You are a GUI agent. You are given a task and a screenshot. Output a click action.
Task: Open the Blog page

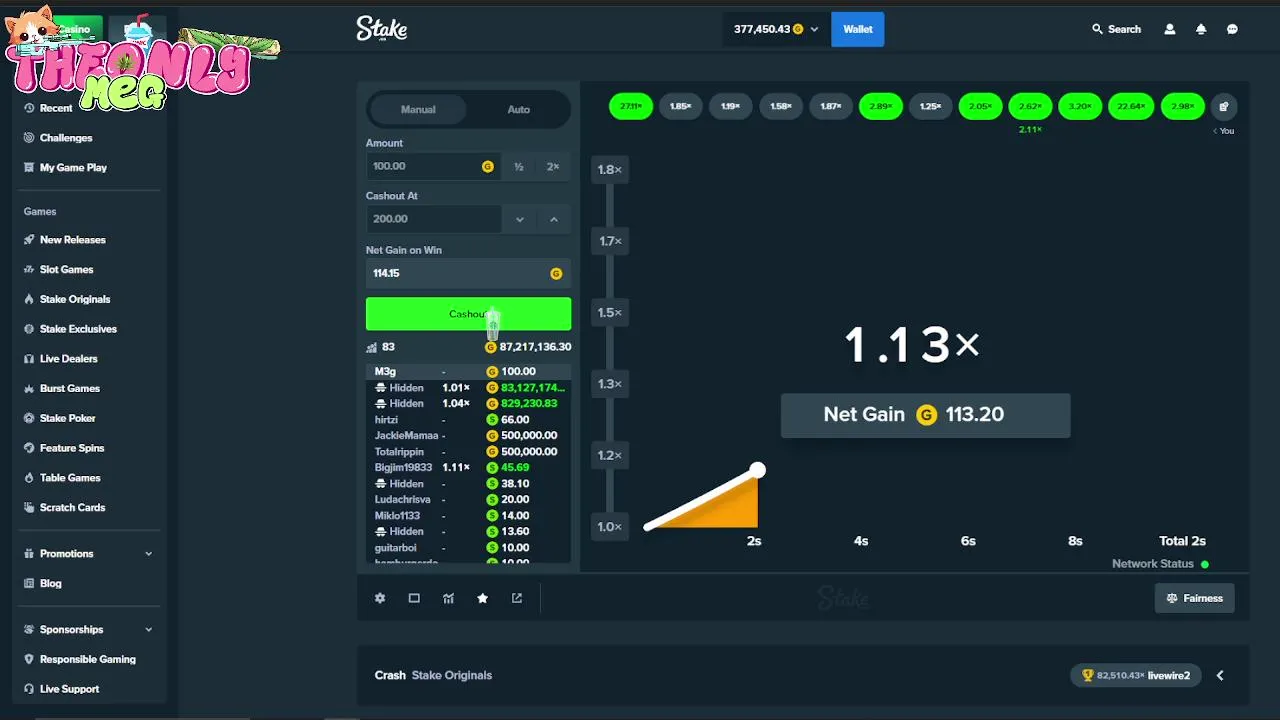(x=42, y=584)
